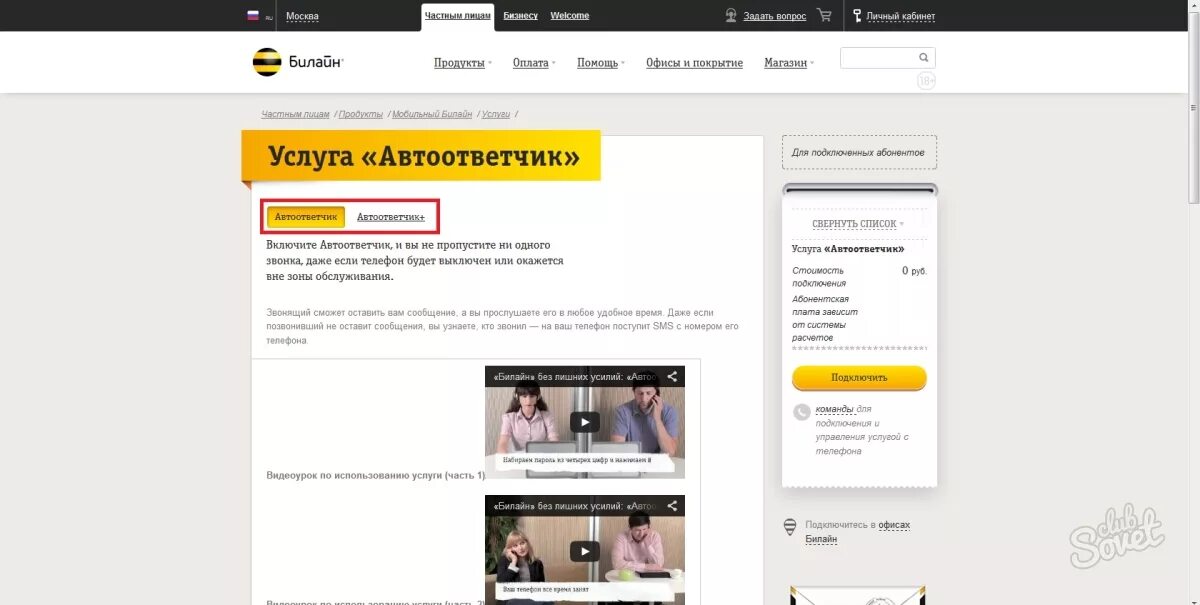Open the shopping cart icon
The image size is (1200, 605).
824,15
